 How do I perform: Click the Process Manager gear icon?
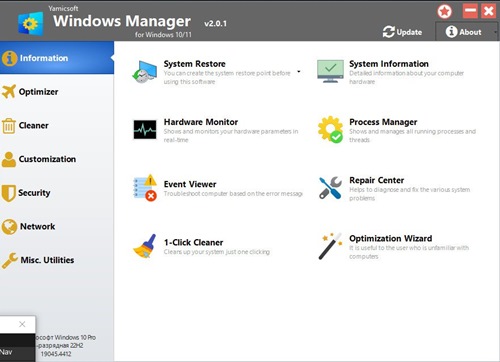(330, 129)
